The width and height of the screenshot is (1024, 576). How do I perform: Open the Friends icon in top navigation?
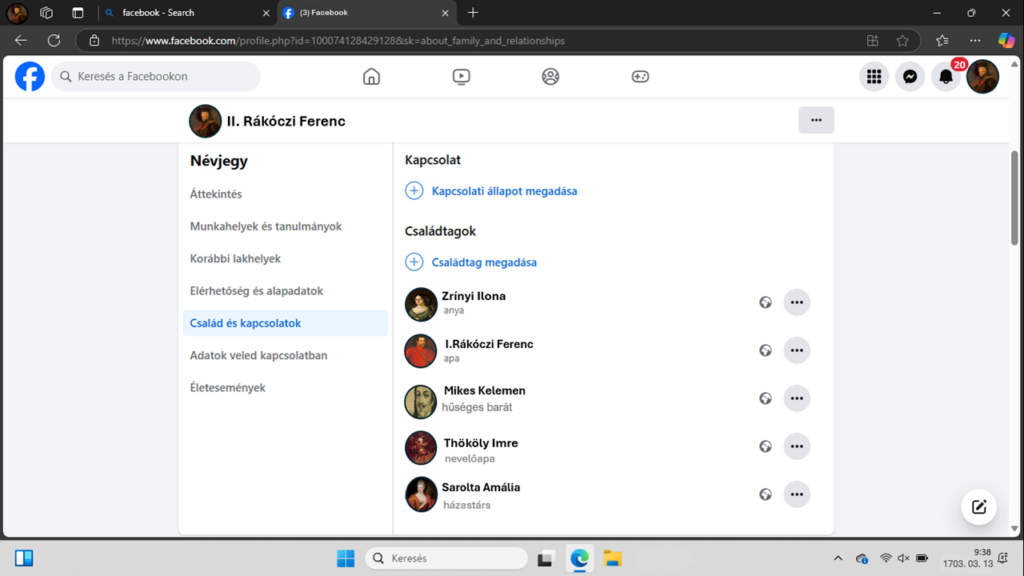[x=551, y=76]
